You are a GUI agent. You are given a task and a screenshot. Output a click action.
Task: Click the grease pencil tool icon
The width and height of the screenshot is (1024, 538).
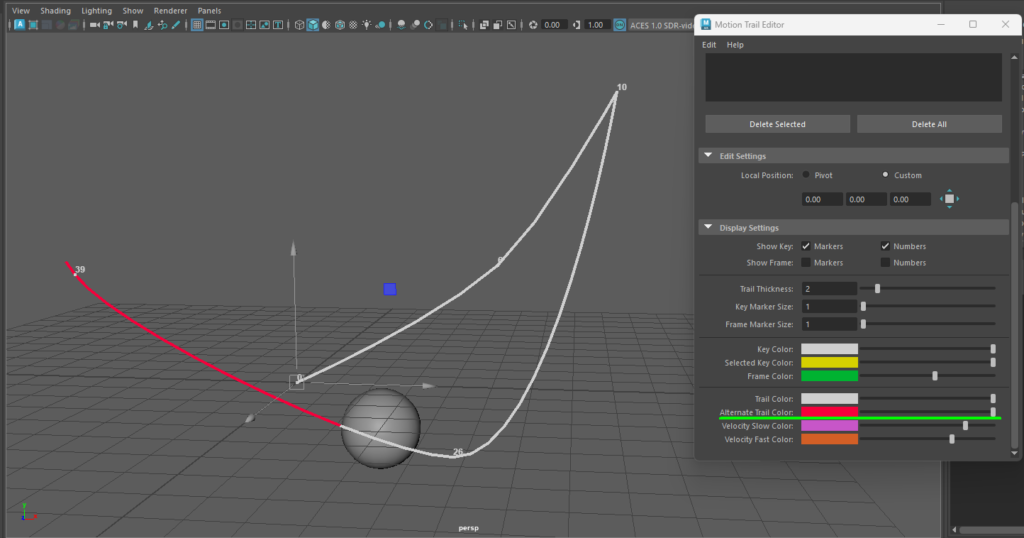coord(176,25)
